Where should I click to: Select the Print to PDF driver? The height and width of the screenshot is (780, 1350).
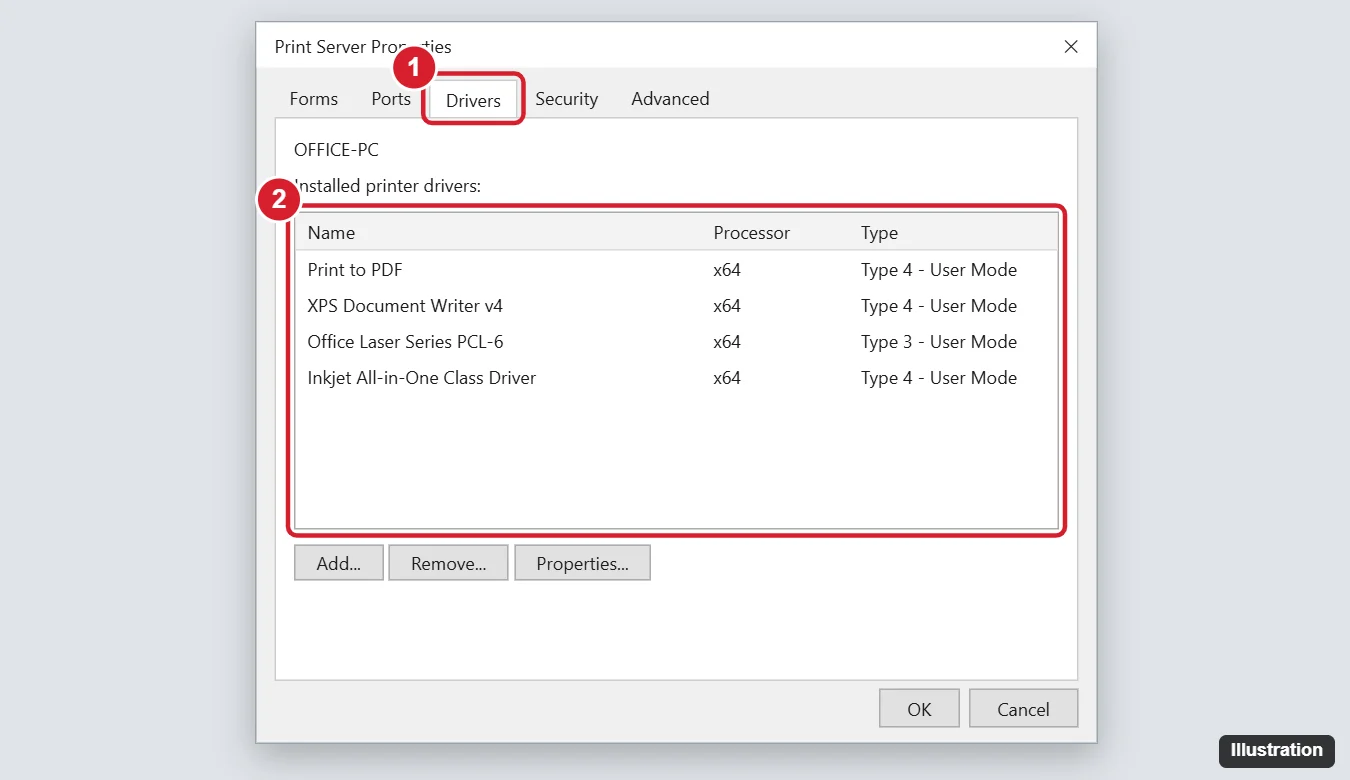coord(676,270)
